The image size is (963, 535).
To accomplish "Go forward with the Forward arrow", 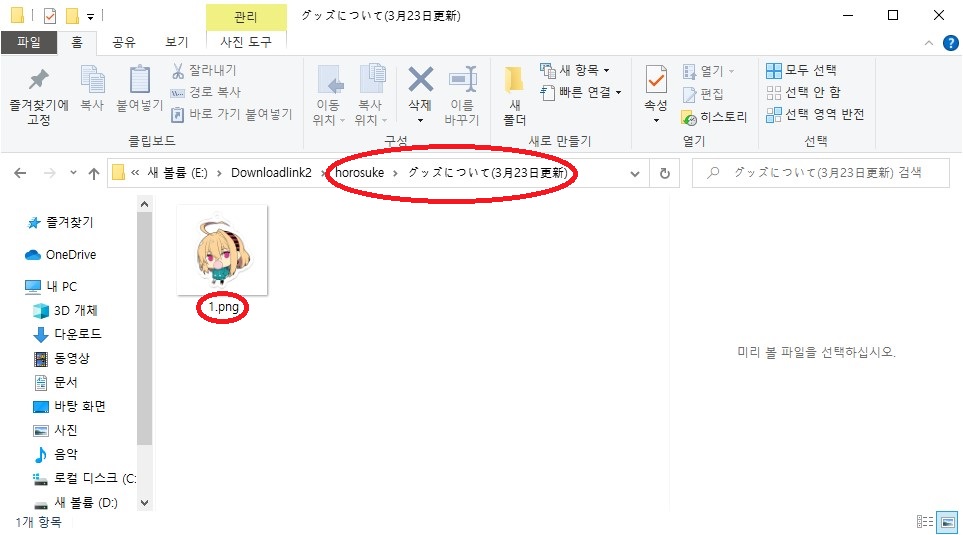I will 50,173.
